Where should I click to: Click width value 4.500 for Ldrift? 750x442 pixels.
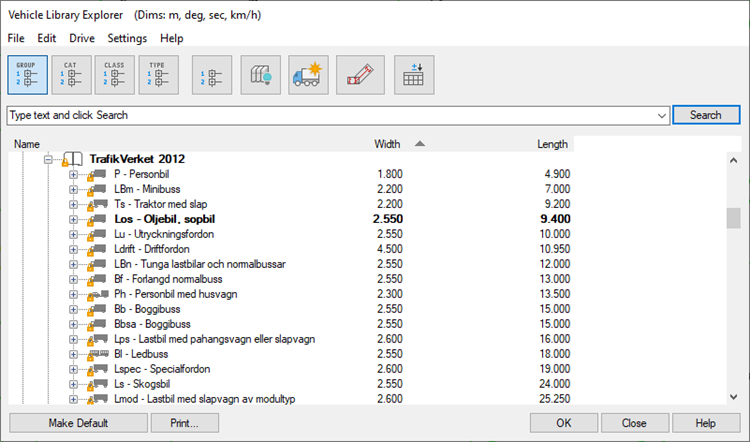point(390,249)
